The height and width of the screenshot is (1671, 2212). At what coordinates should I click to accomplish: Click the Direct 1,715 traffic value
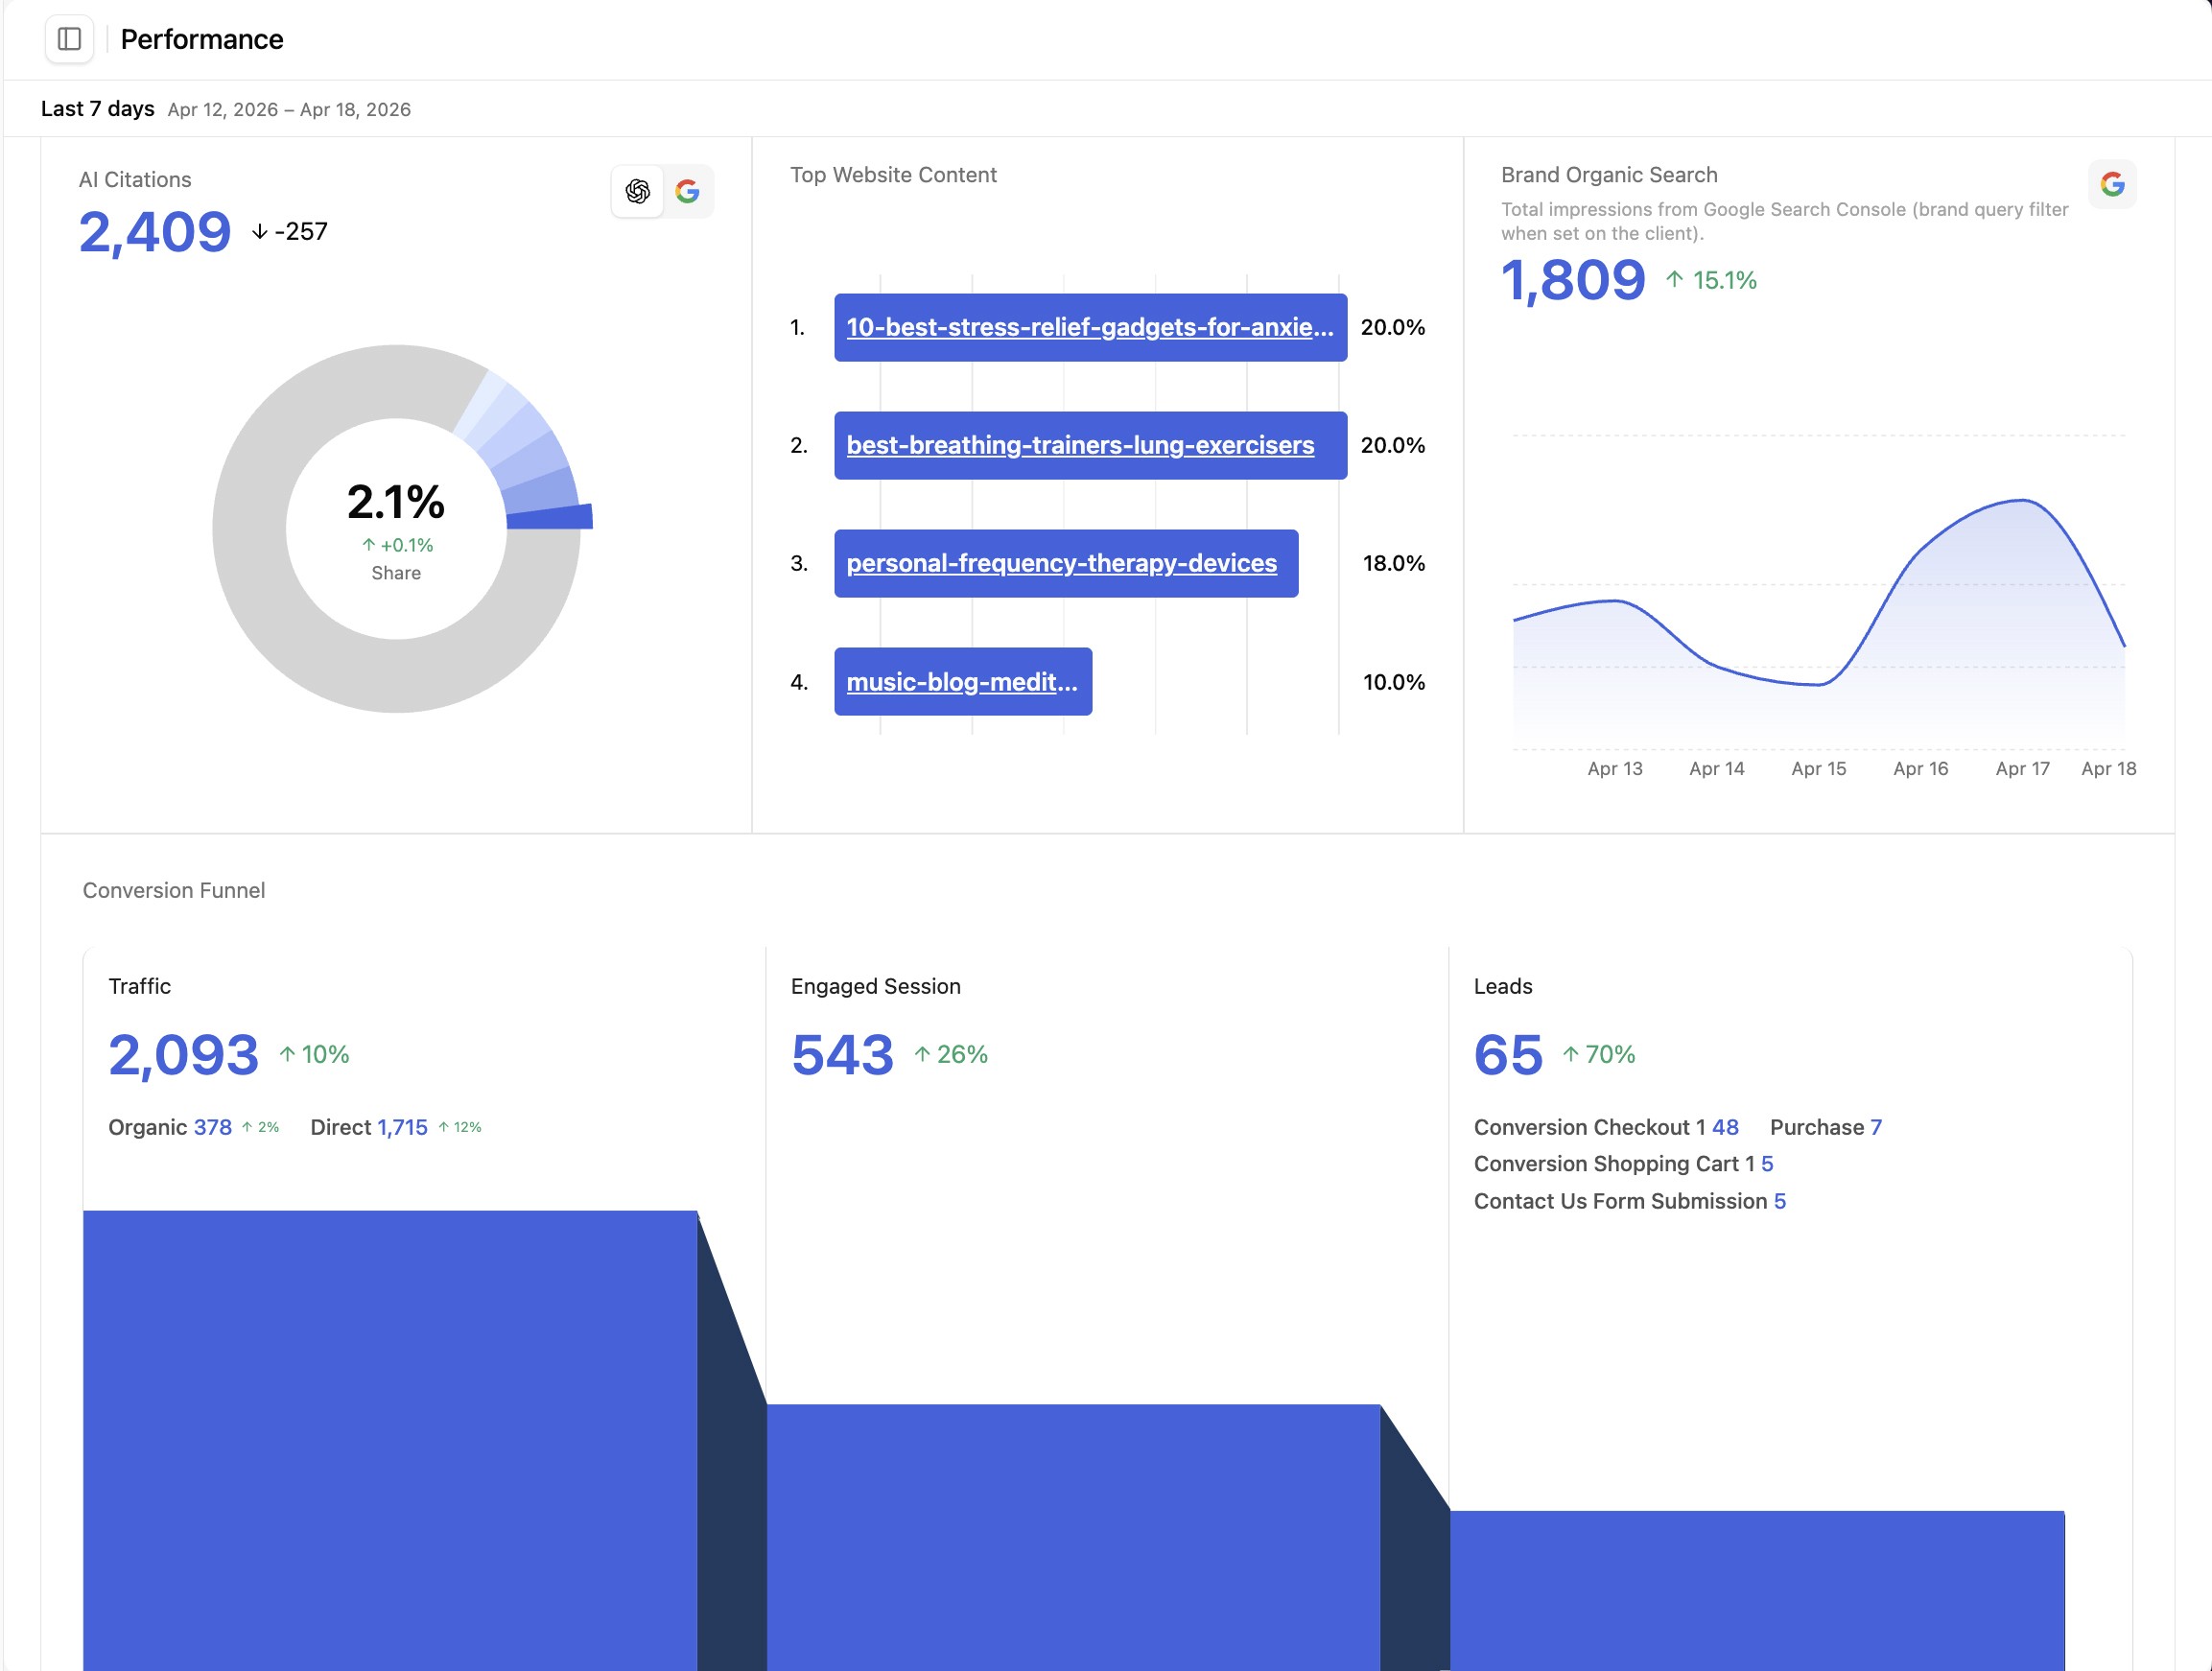pyautogui.click(x=402, y=1128)
